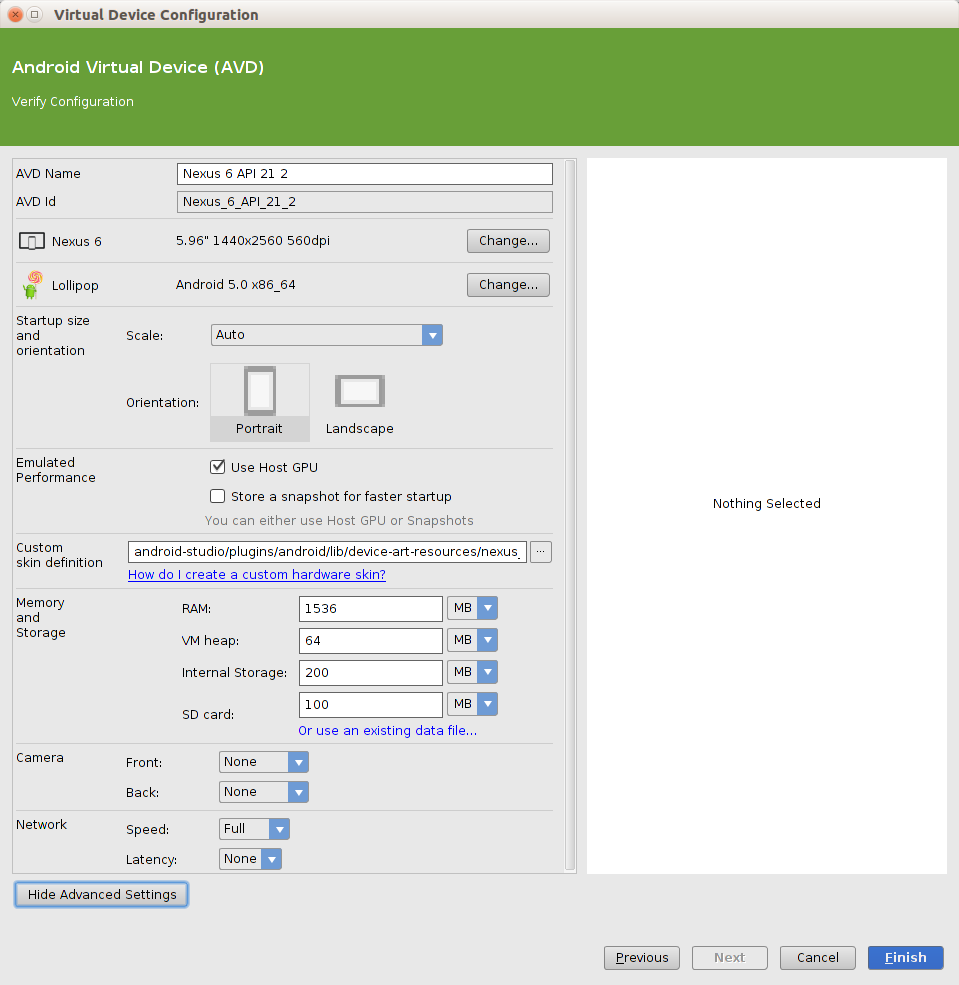Select the Portrait orientation icon
Image resolution: width=959 pixels, height=985 pixels.
click(x=260, y=391)
